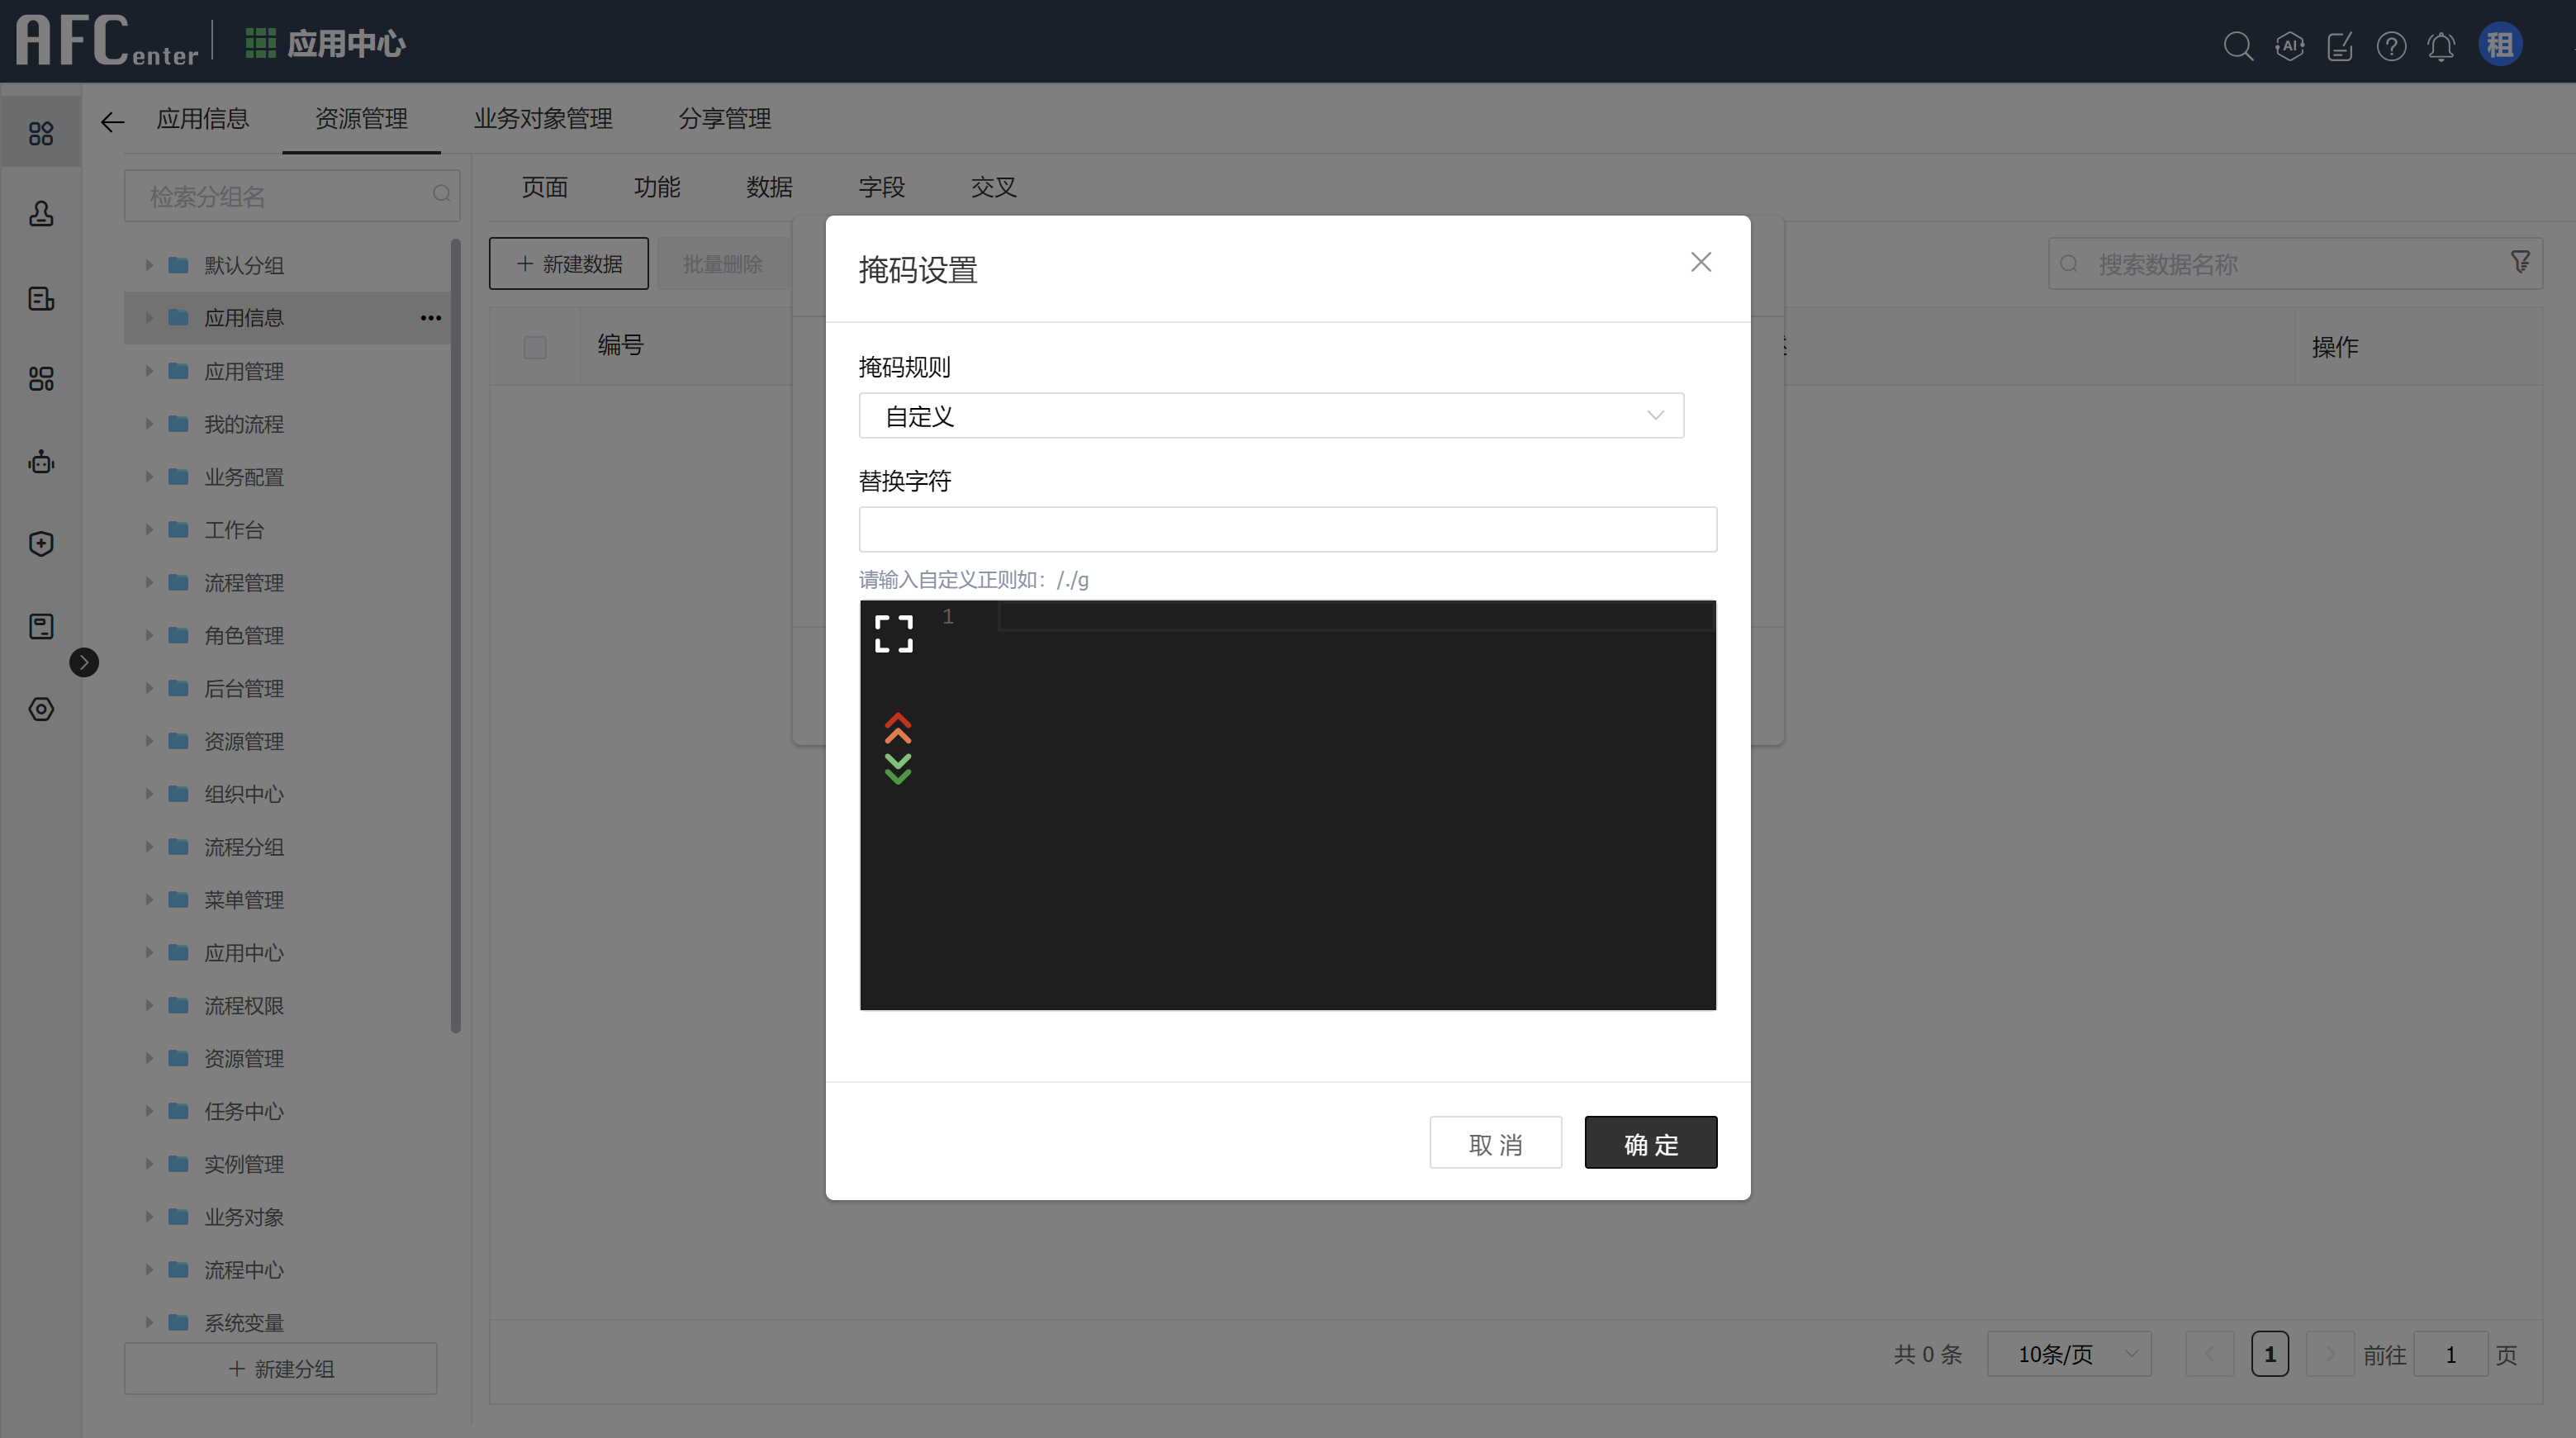Screen dimensions: 2576x1438
Task: Open the filter icon beside the data search box
Action: [2521, 262]
